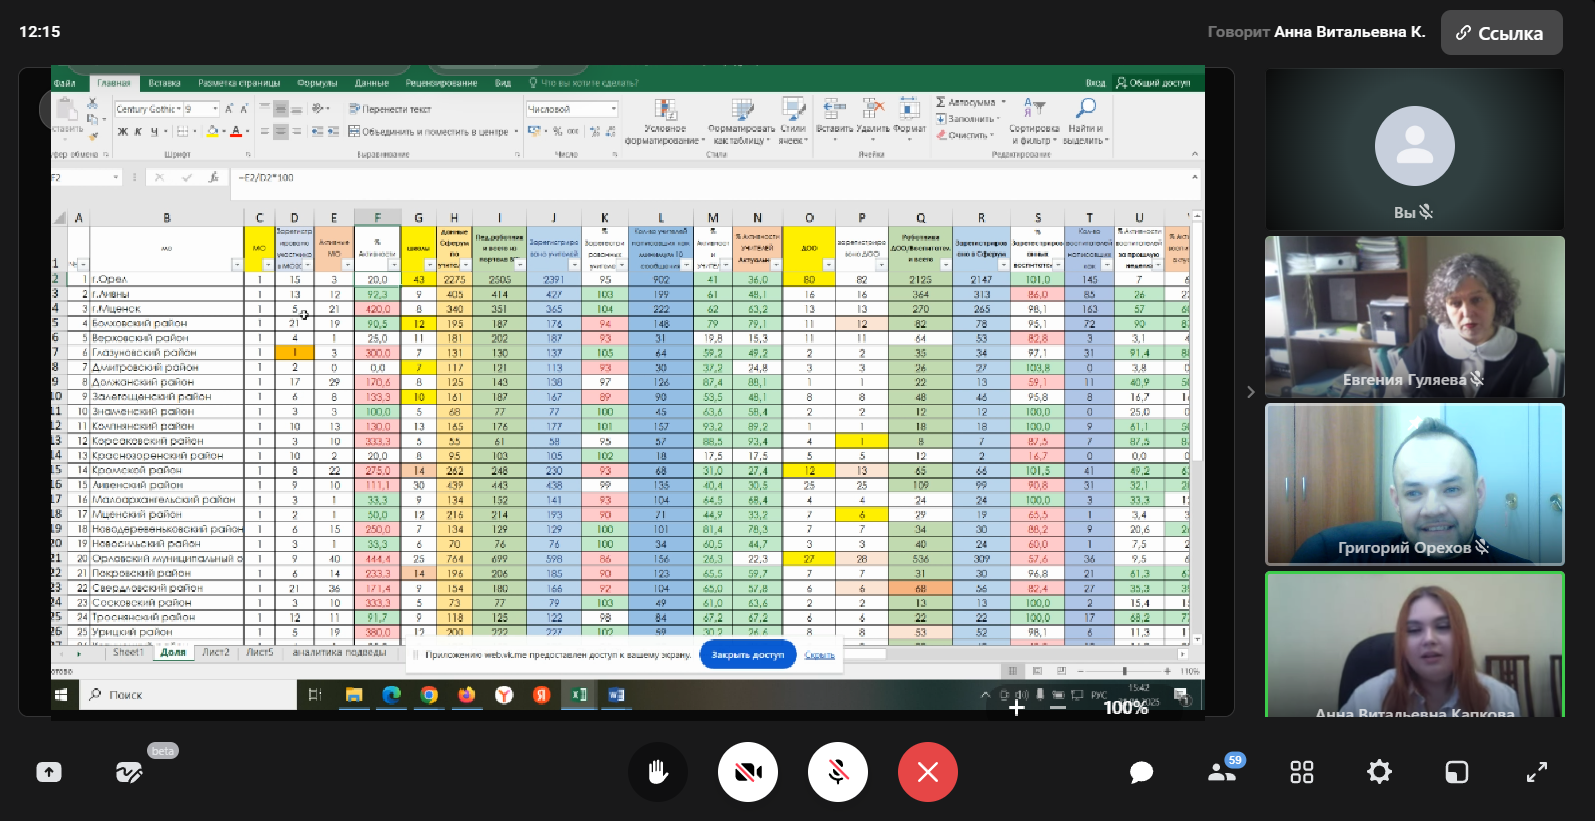This screenshot has width=1595, height=821.
Task: Turn on the camera
Action: point(748,772)
